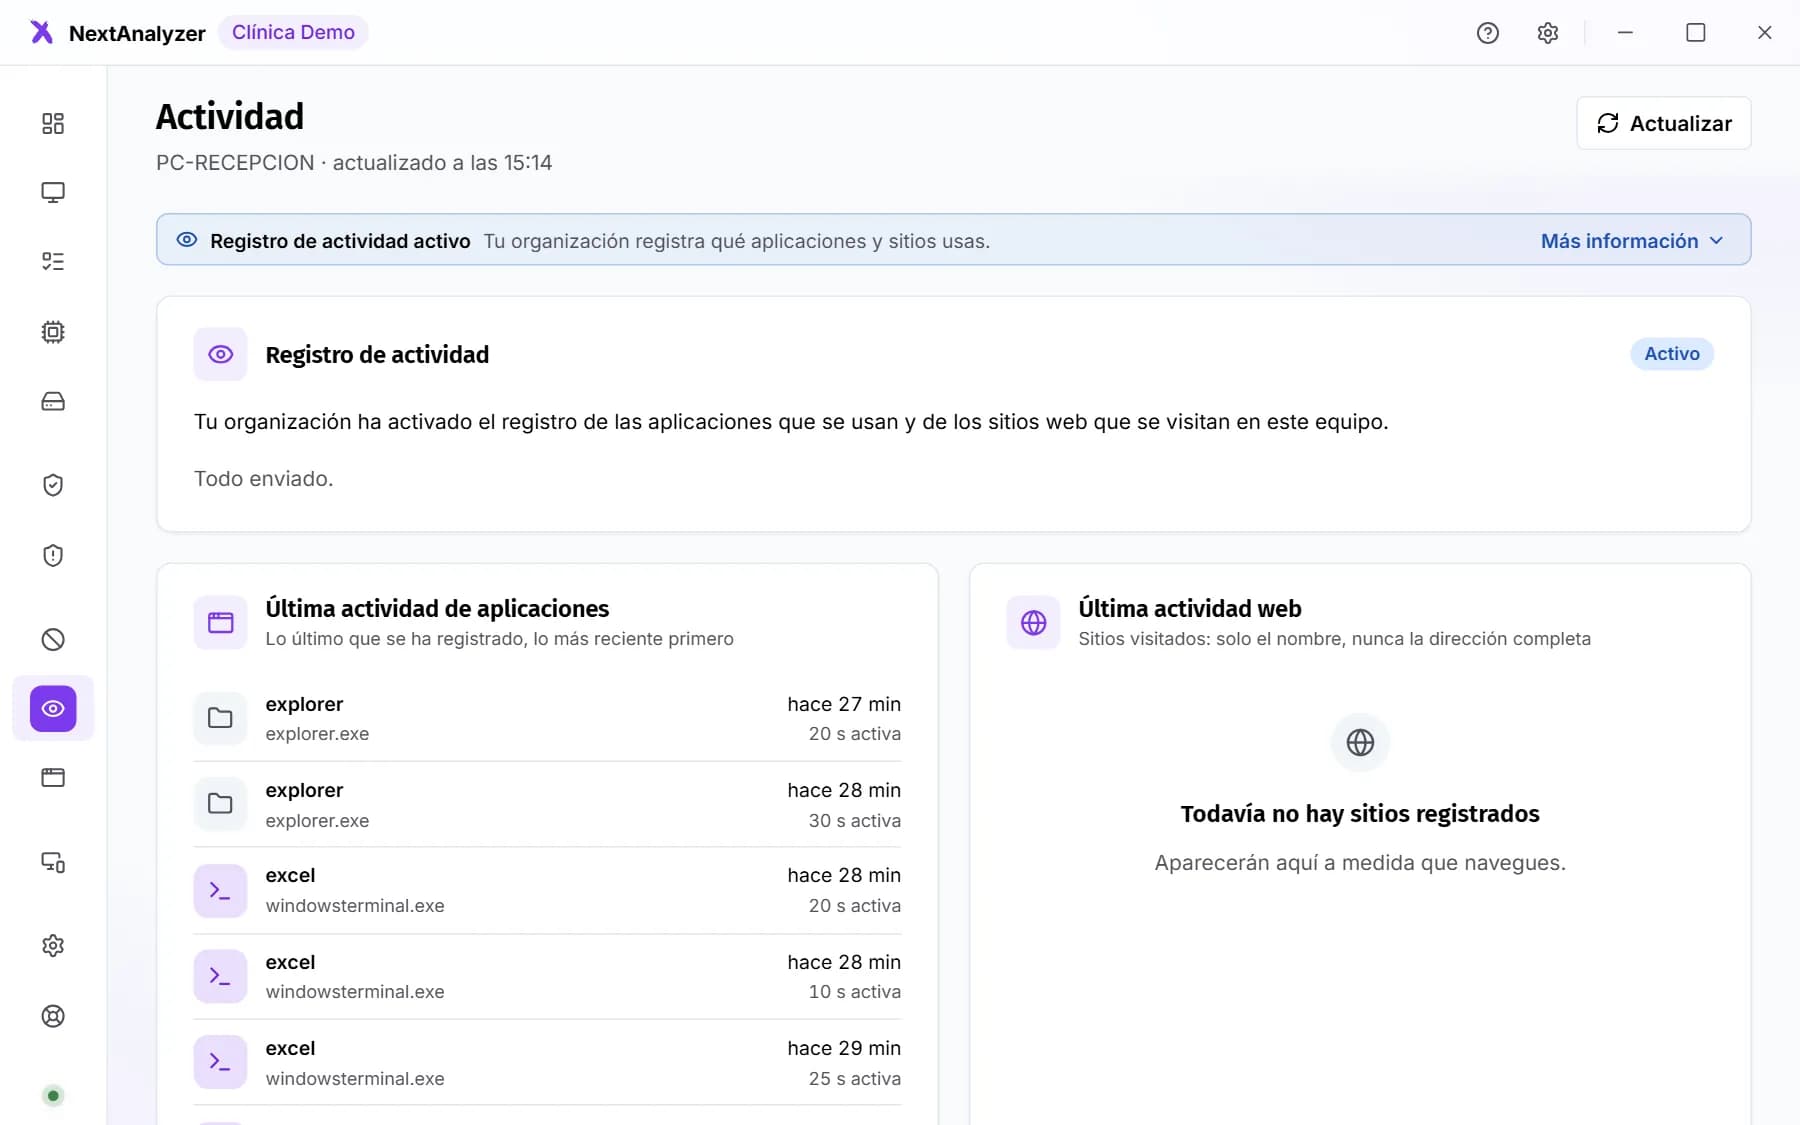Click the Última actividad de aplicaciones heading

(x=437, y=608)
